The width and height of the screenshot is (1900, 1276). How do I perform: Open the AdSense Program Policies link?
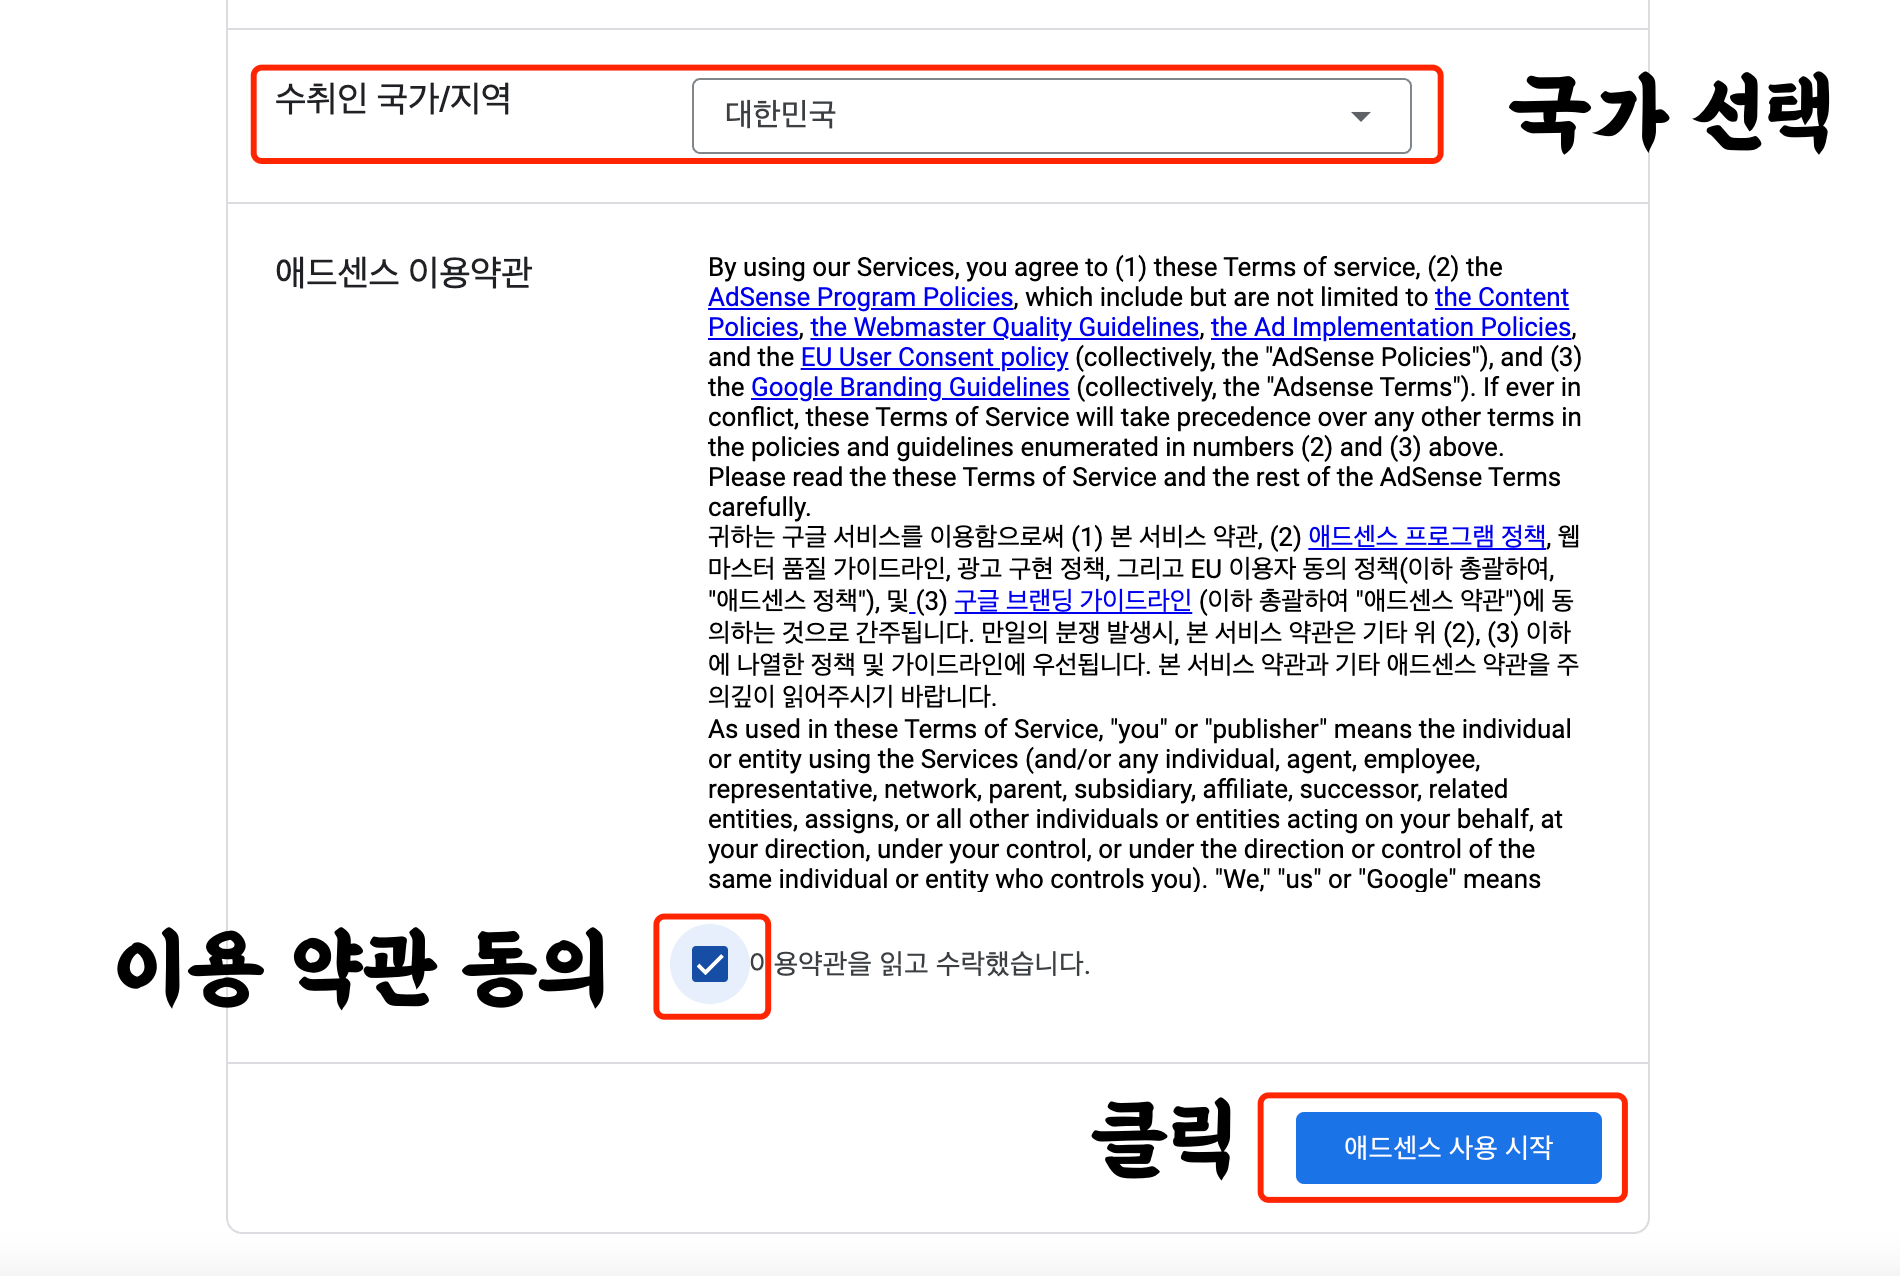[860, 297]
